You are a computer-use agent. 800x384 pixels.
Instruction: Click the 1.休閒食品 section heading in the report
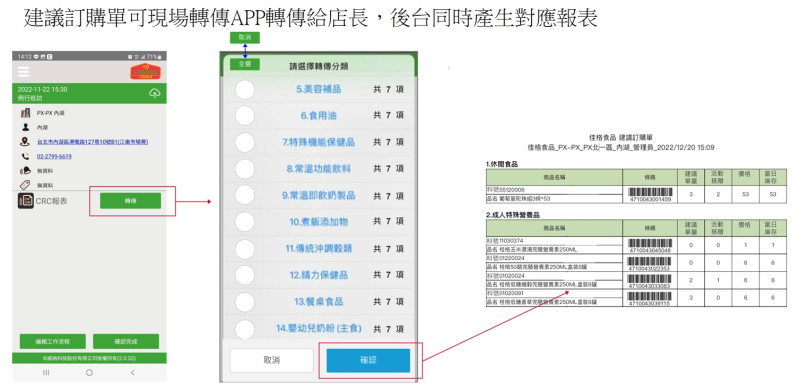click(502, 164)
